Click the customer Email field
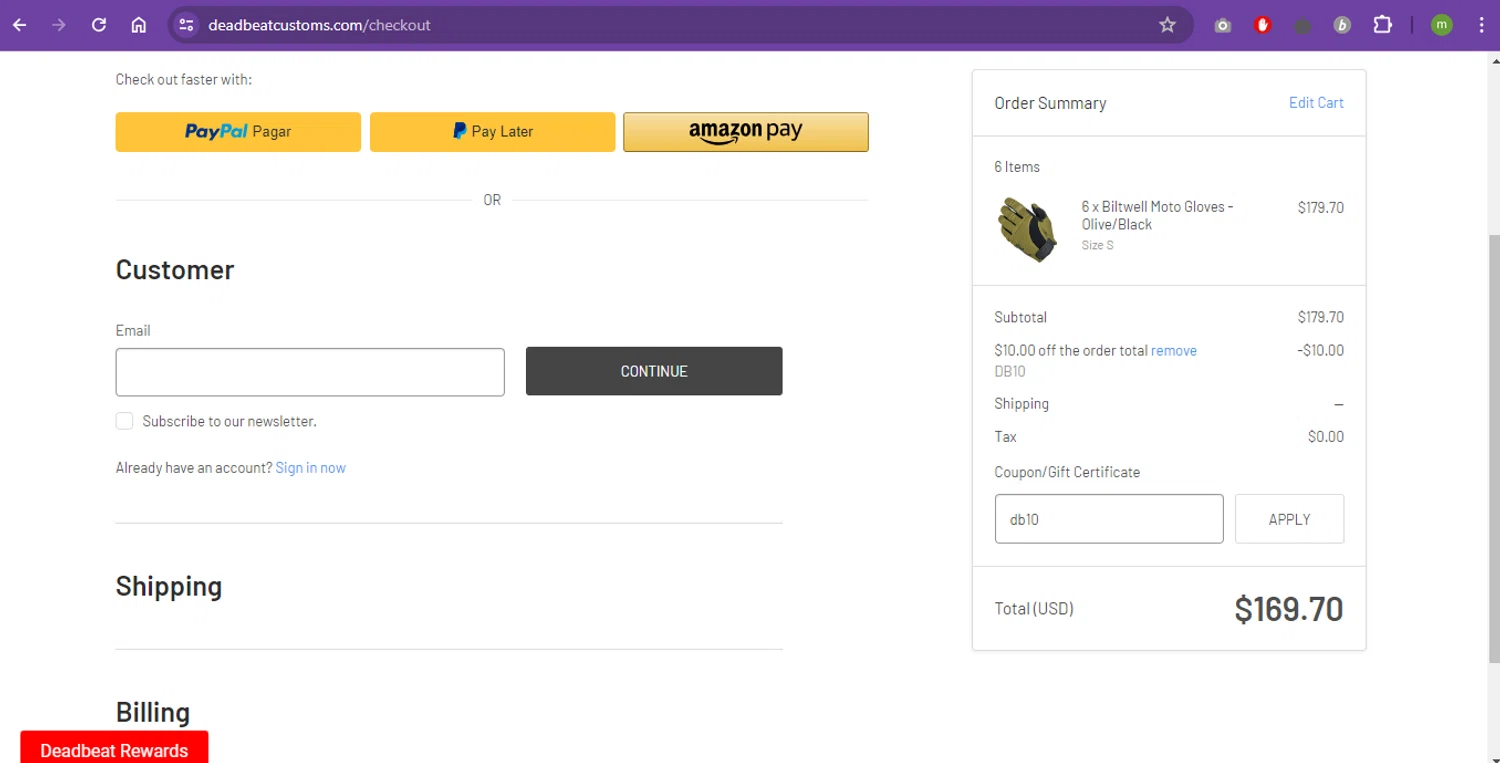Screen dimensions: 1500x763 (310, 372)
